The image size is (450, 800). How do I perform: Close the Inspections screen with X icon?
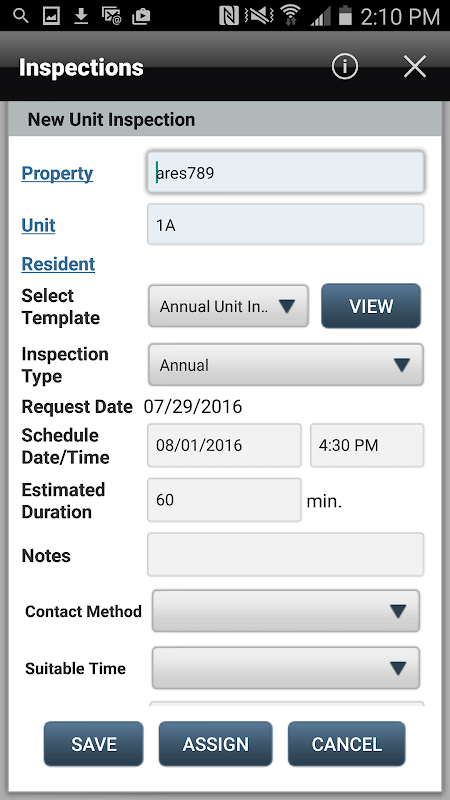point(415,67)
